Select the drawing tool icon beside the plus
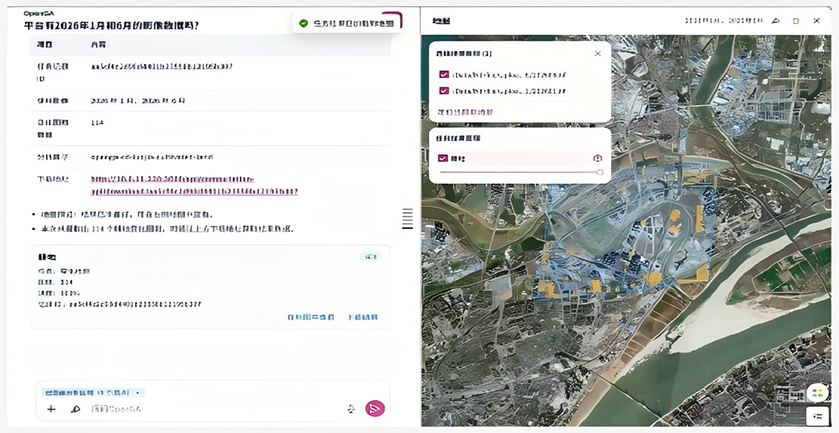Screen dimensions: 839x433 (x=75, y=409)
